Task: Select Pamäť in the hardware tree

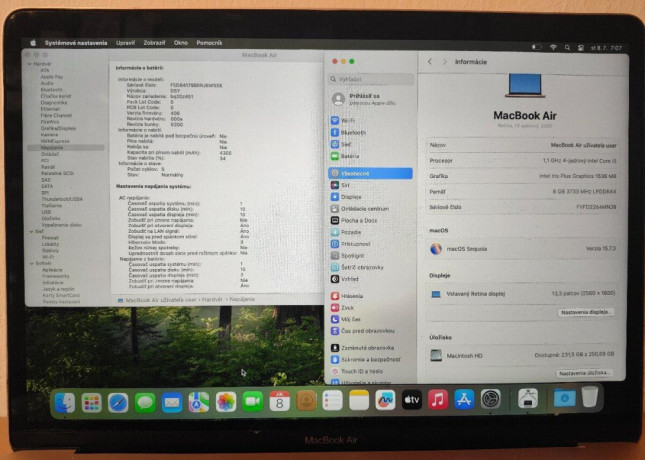Action: 48,167
